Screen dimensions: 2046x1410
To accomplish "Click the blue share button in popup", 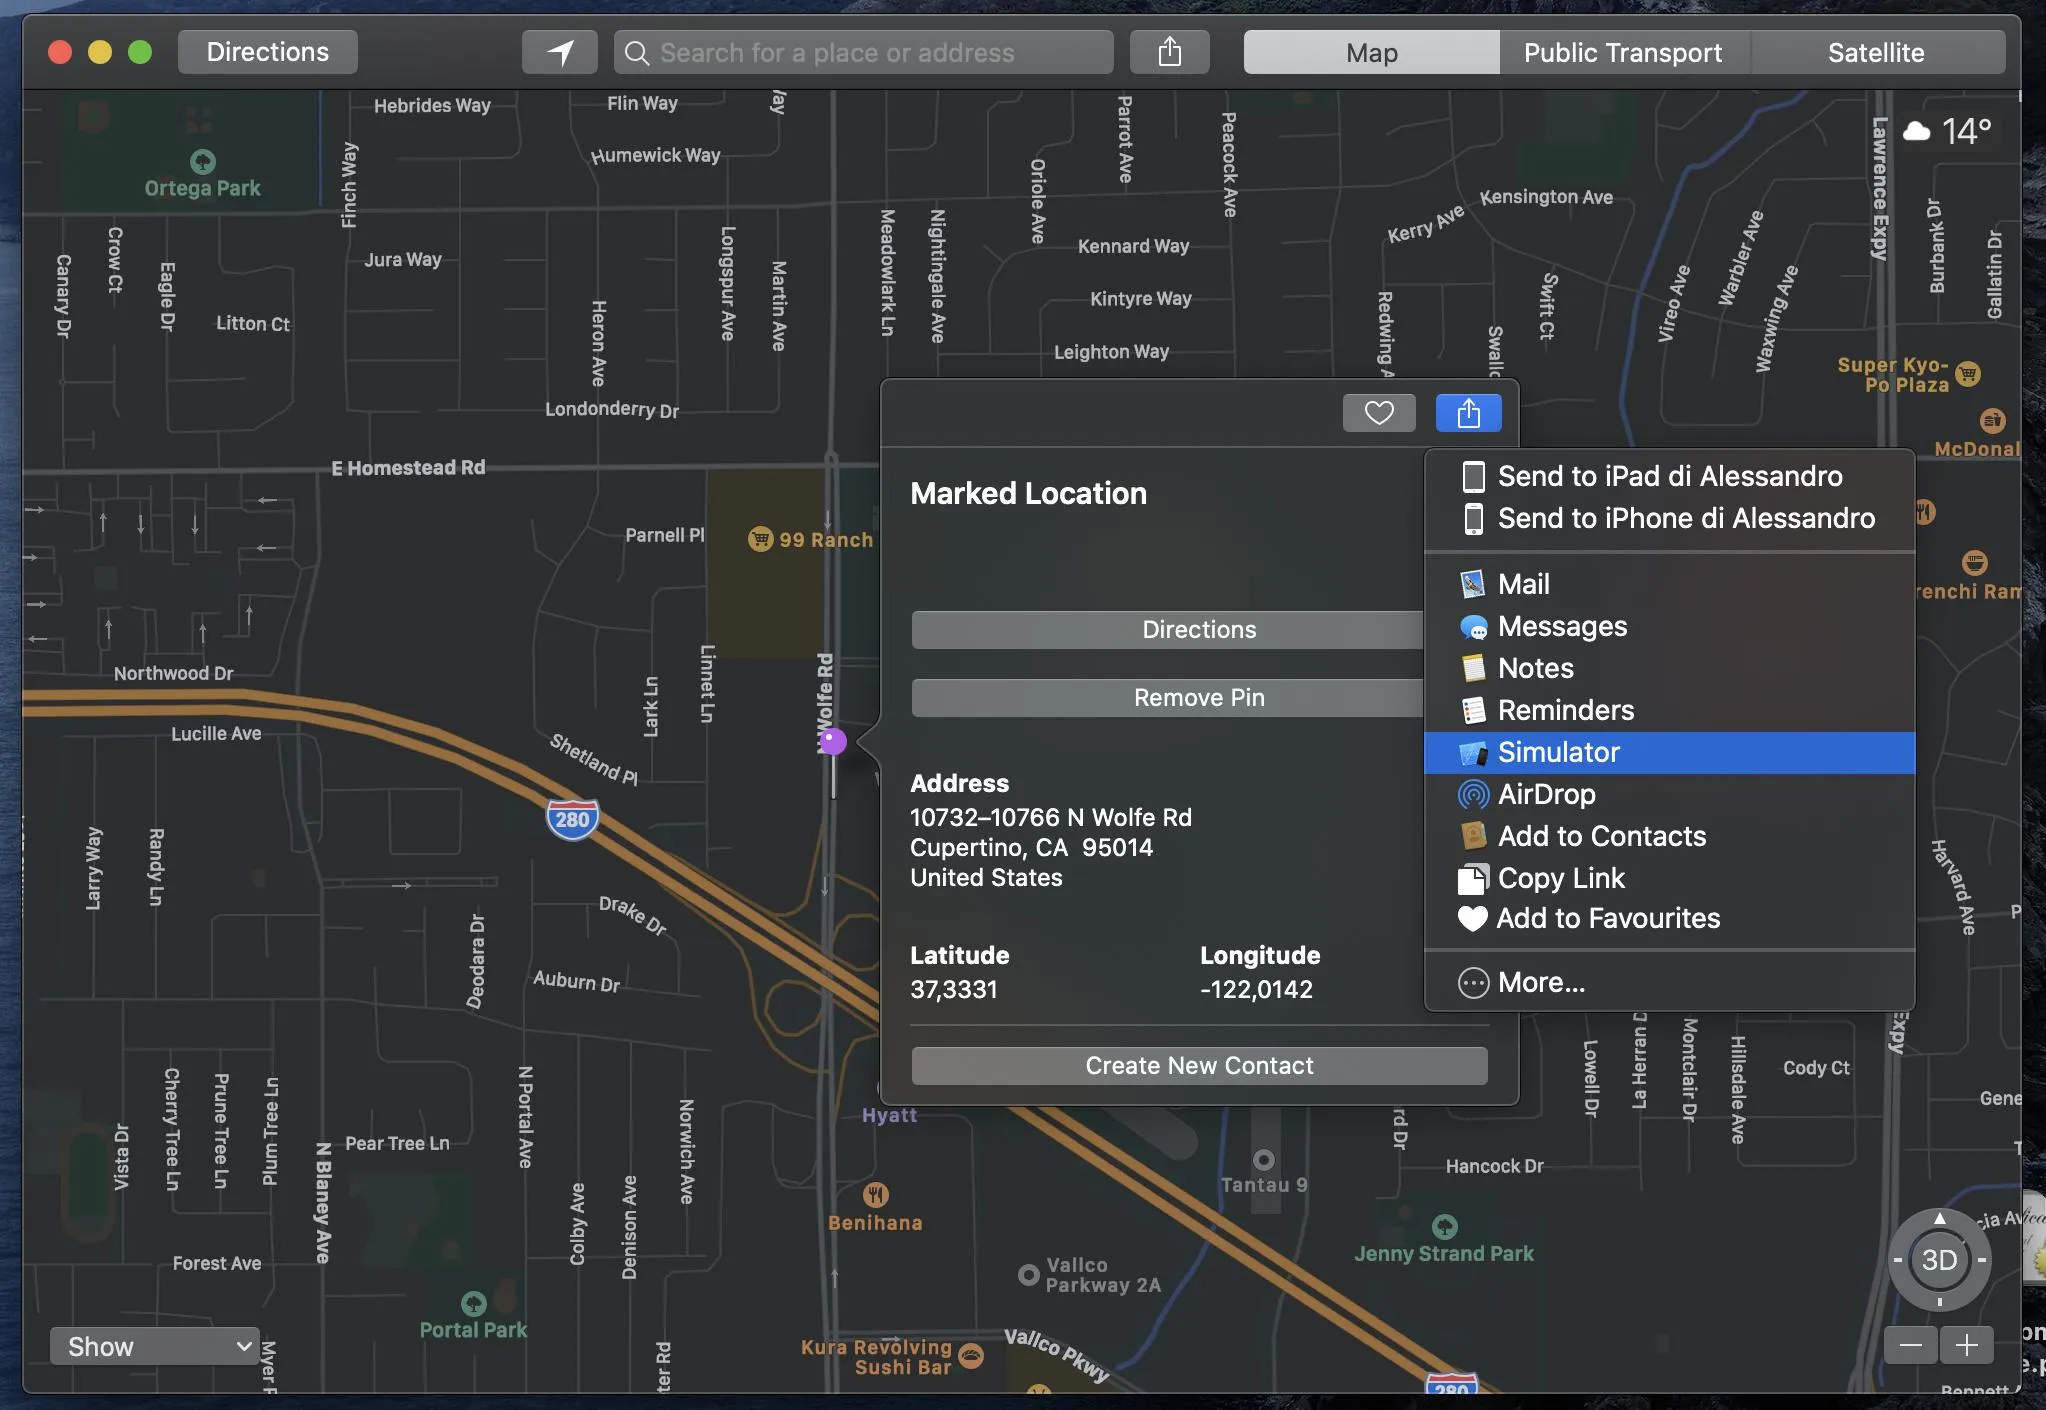I will click(x=1467, y=413).
